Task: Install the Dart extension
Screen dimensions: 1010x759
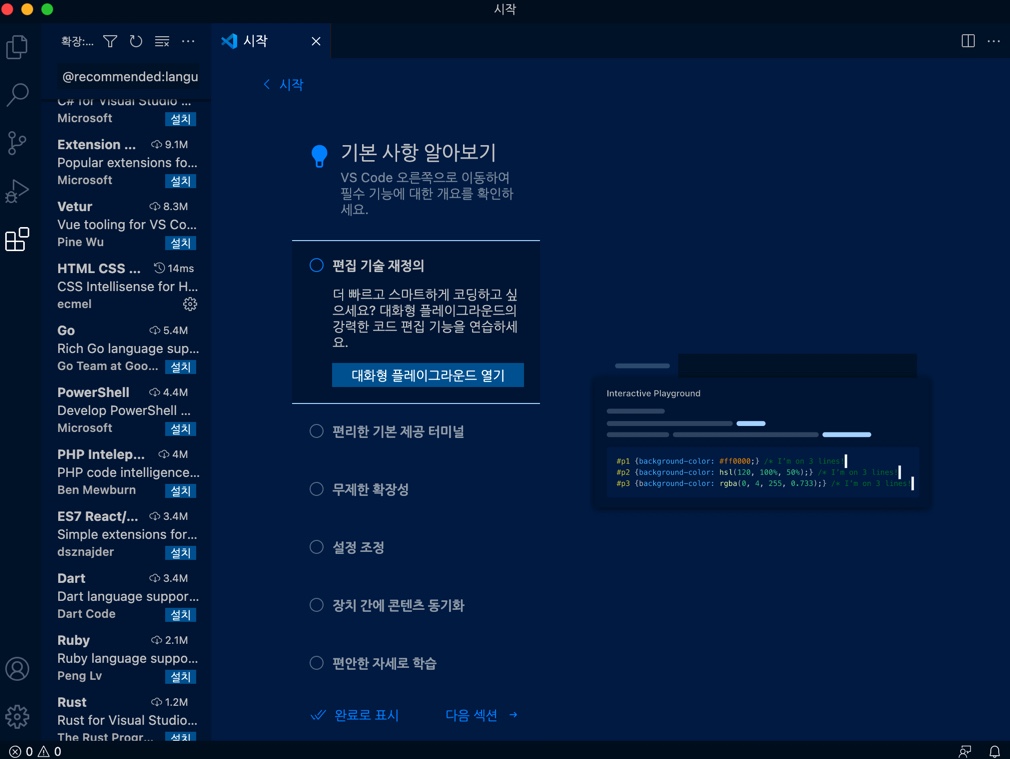Action: [180, 615]
